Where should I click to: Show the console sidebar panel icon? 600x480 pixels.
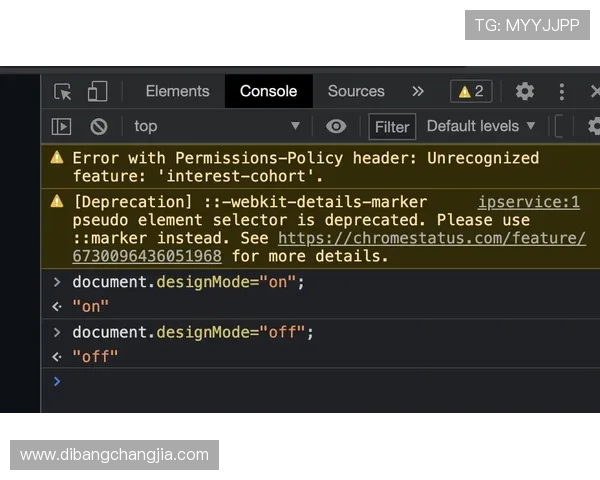point(62,126)
